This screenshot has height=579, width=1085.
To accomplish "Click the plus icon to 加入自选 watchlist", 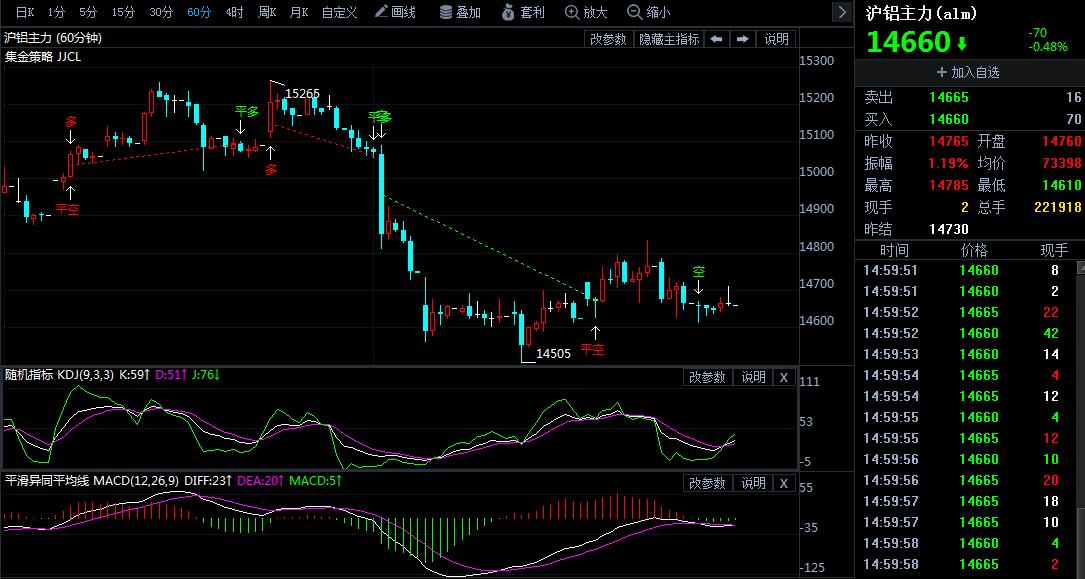I will pyautogui.click(x=940, y=72).
